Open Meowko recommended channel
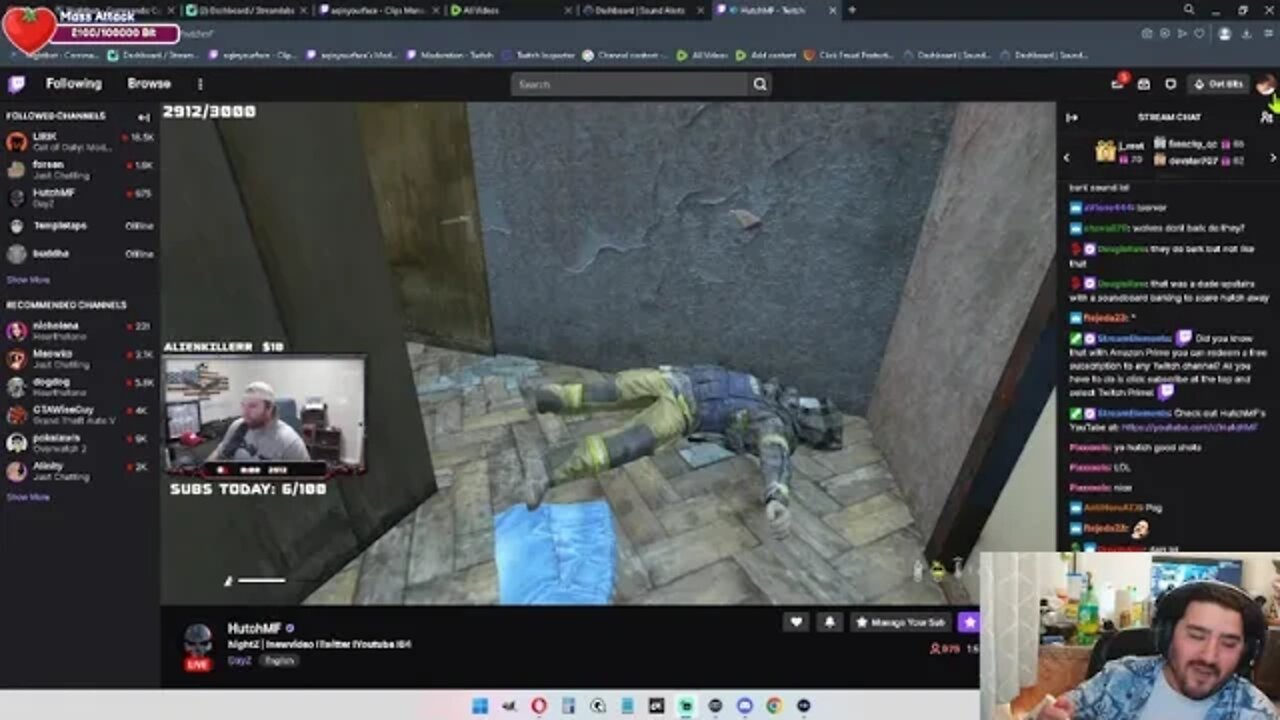The width and height of the screenshot is (1280, 720). [x=80, y=358]
